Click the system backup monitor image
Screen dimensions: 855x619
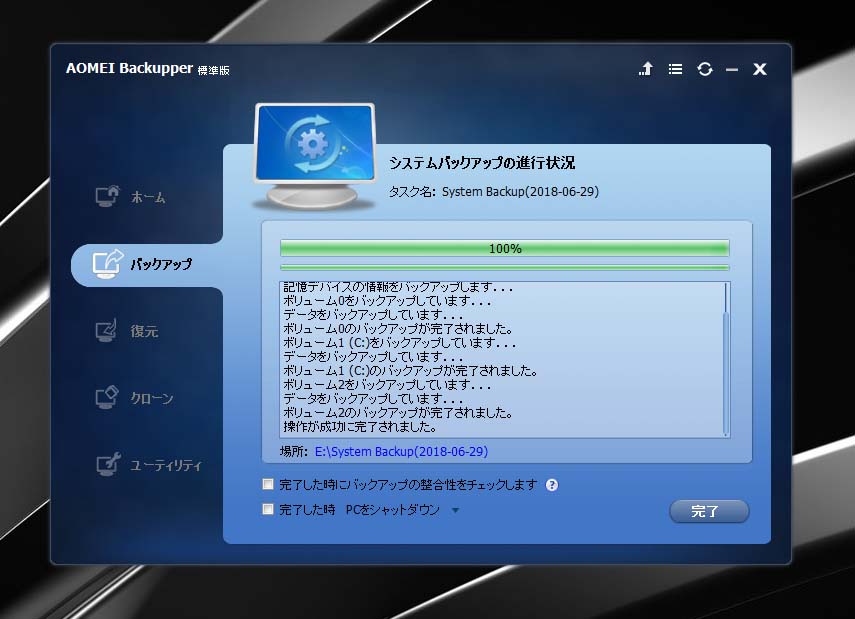pyautogui.click(x=315, y=156)
